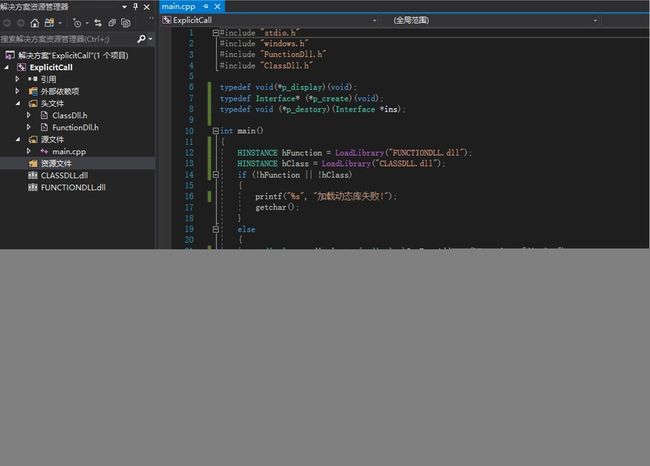Select the 资源文件 folder
Image resolution: width=650 pixels, height=466 pixels.
pos(56,163)
